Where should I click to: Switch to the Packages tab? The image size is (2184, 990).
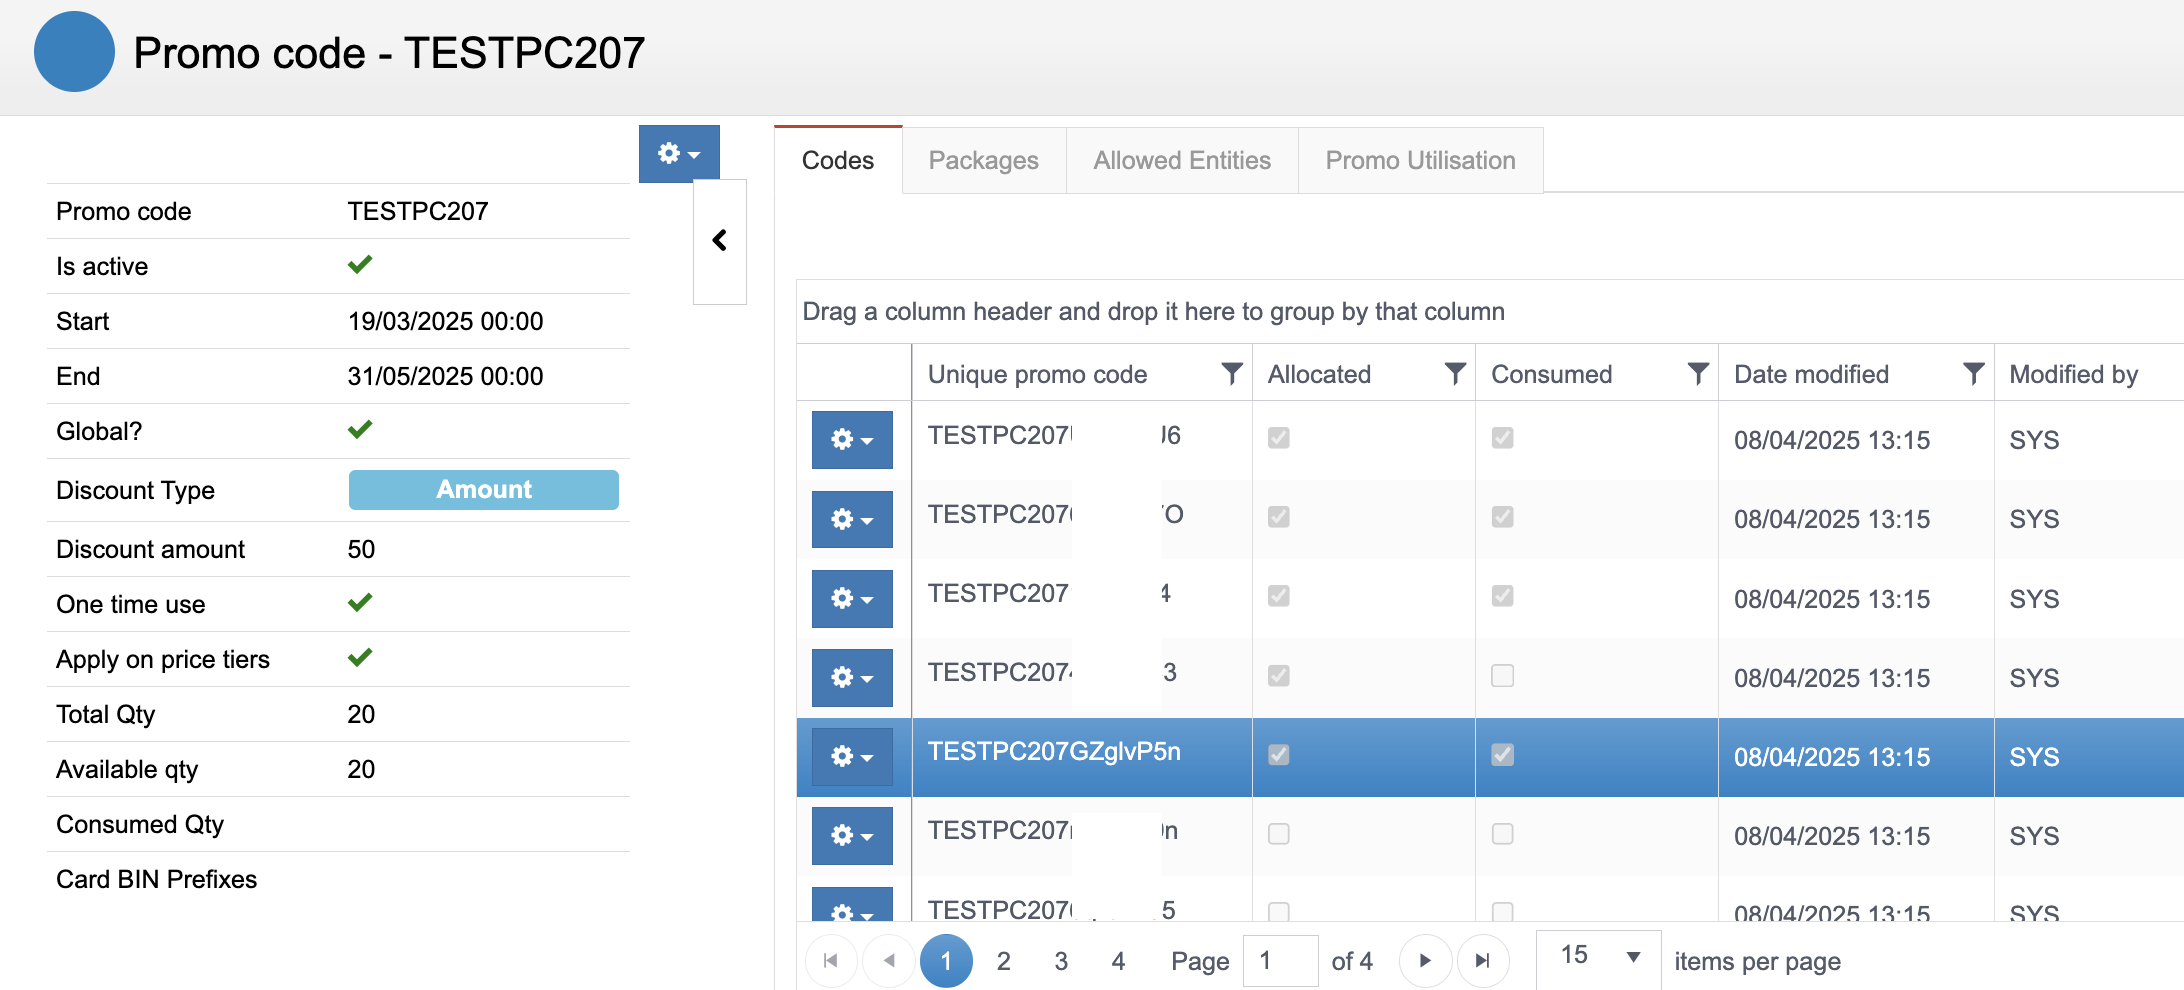(983, 161)
